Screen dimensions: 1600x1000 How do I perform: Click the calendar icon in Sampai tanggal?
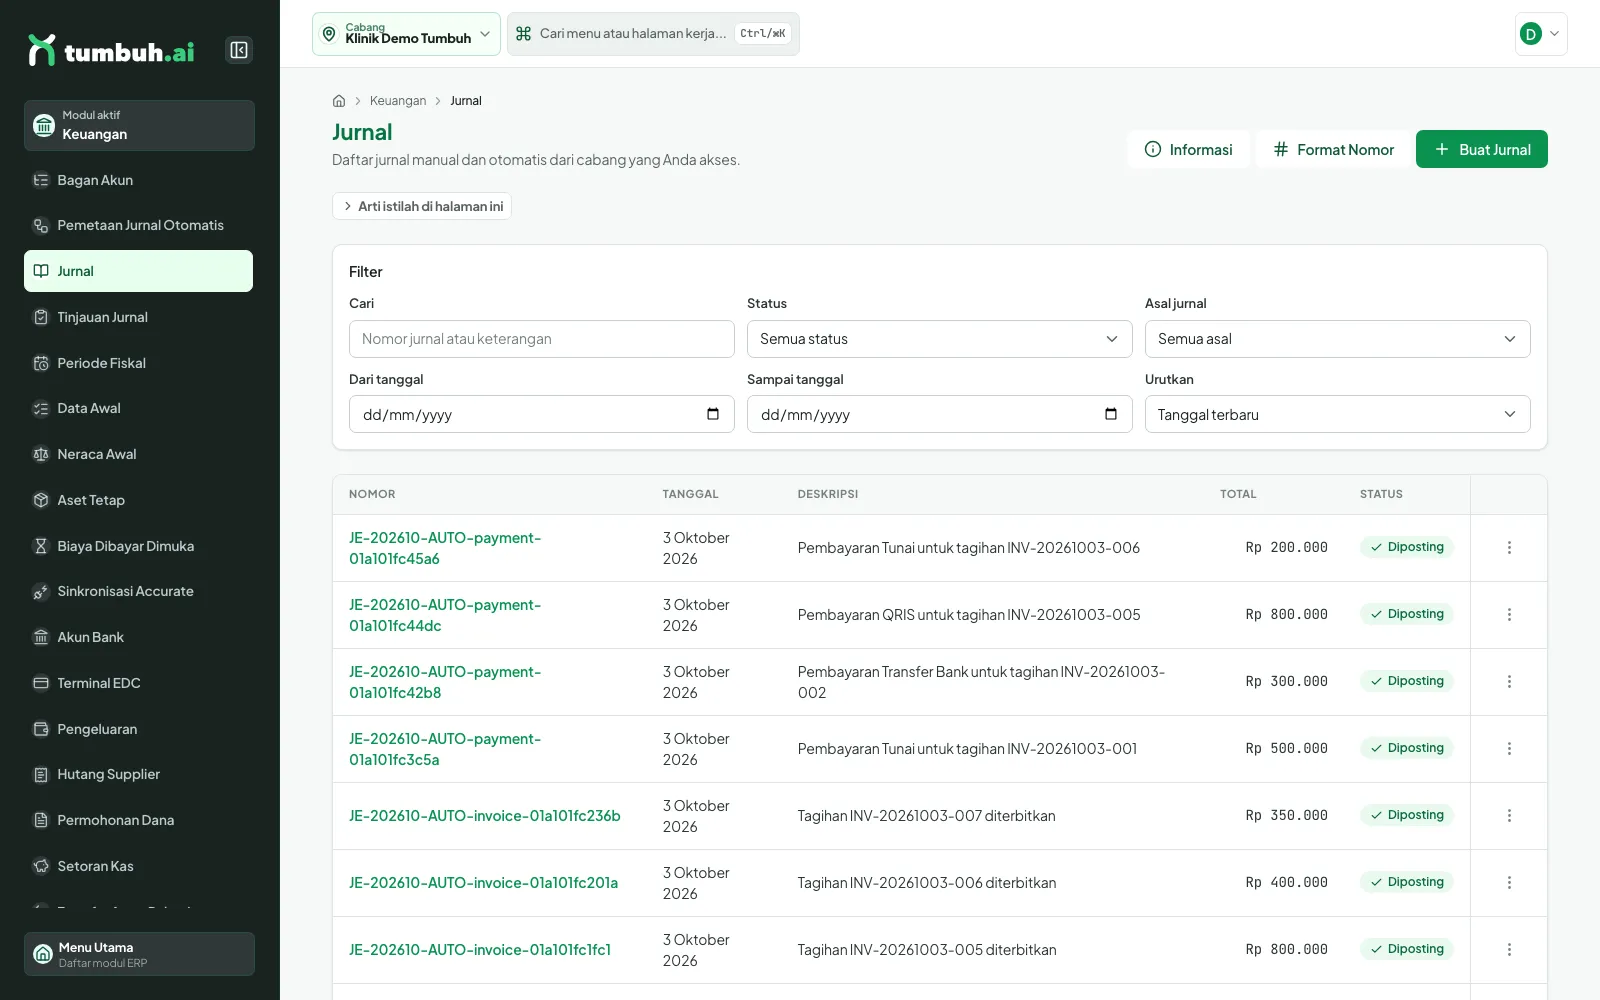pos(1111,414)
